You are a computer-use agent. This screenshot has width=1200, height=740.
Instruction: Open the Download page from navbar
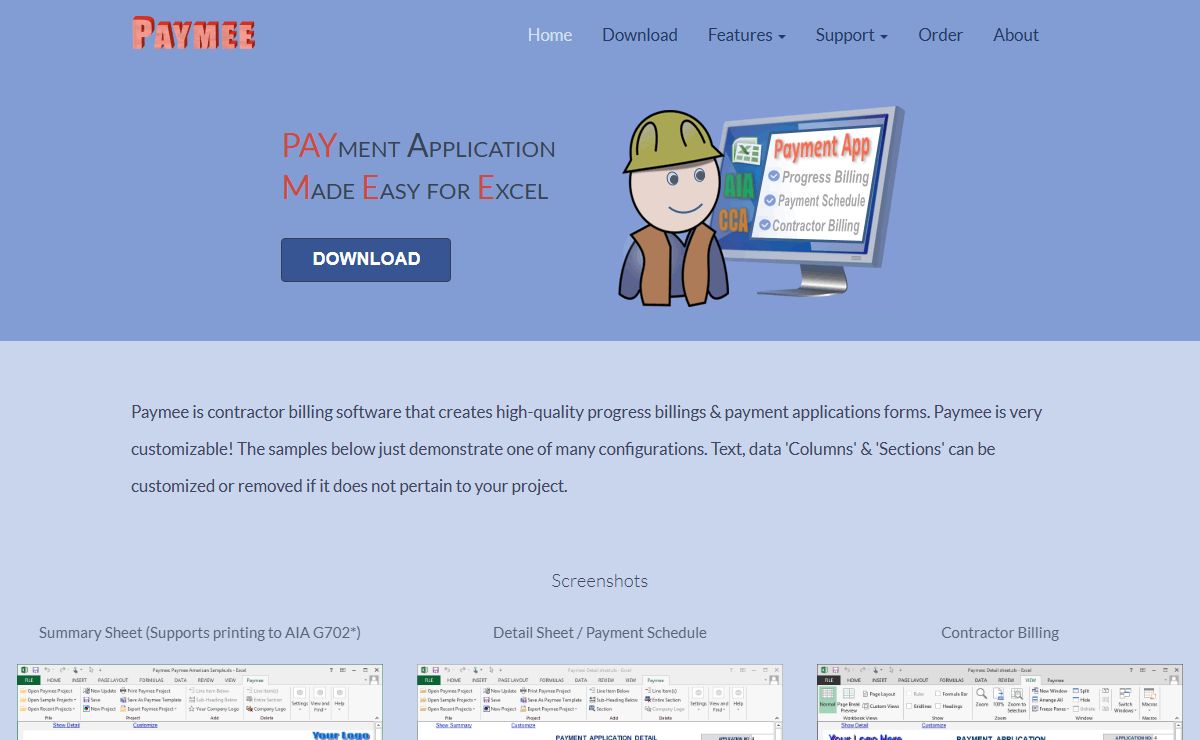click(x=640, y=35)
